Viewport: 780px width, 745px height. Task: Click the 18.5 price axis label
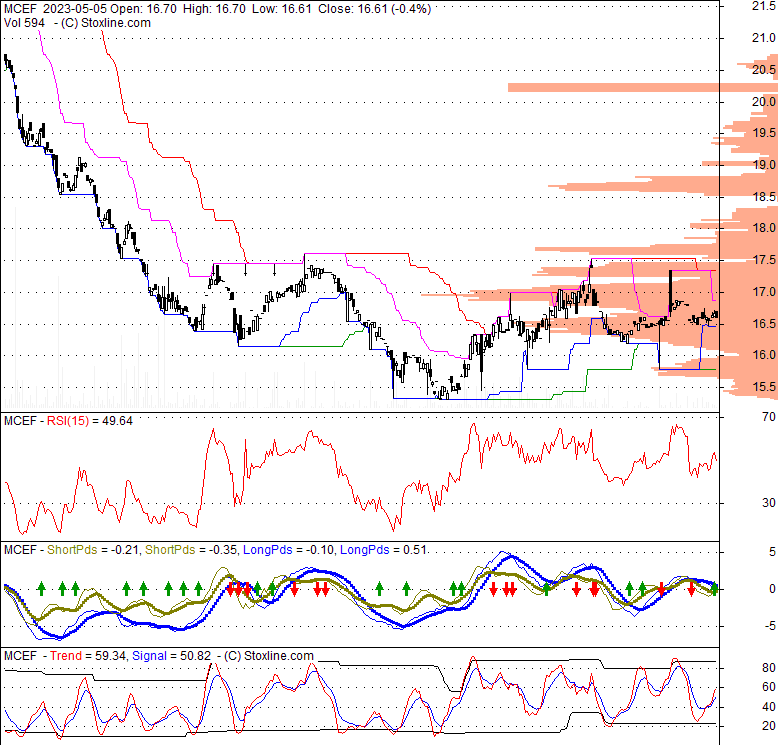click(764, 196)
